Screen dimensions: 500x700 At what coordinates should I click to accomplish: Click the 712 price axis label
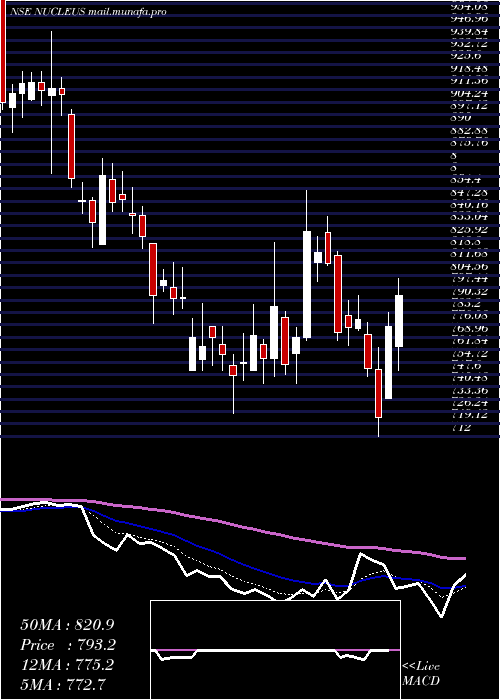click(461, 428)
